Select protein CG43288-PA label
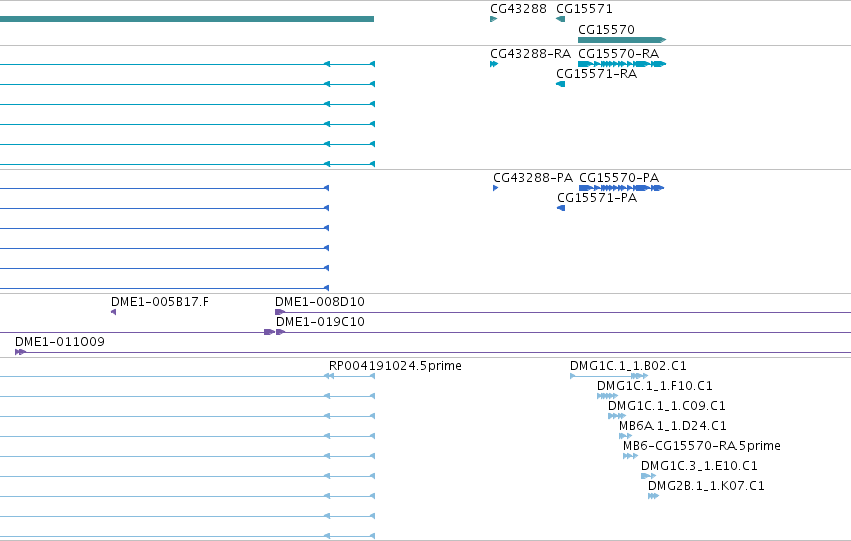Viewport: 851px width, 541px height. [x=533, y=178]
